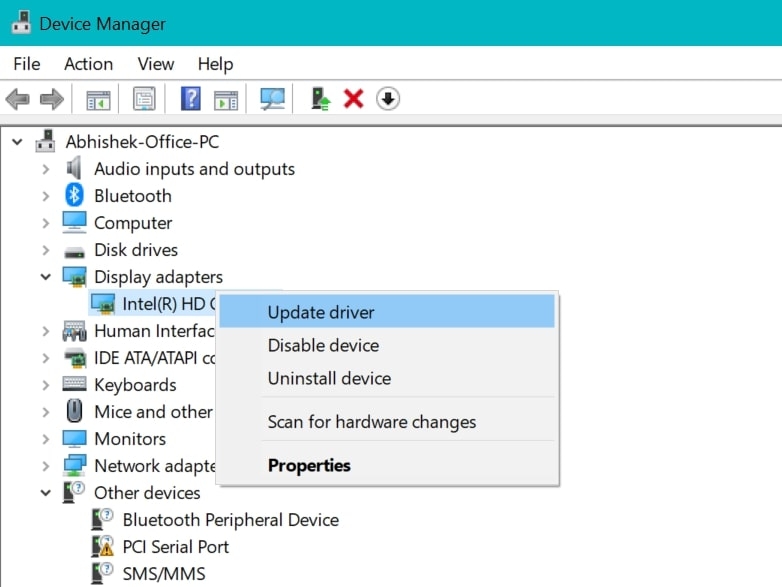Open Properties from the context menu
Image resolution: width=782 pixels, height=587 pixels.
[x=387, y=465]
